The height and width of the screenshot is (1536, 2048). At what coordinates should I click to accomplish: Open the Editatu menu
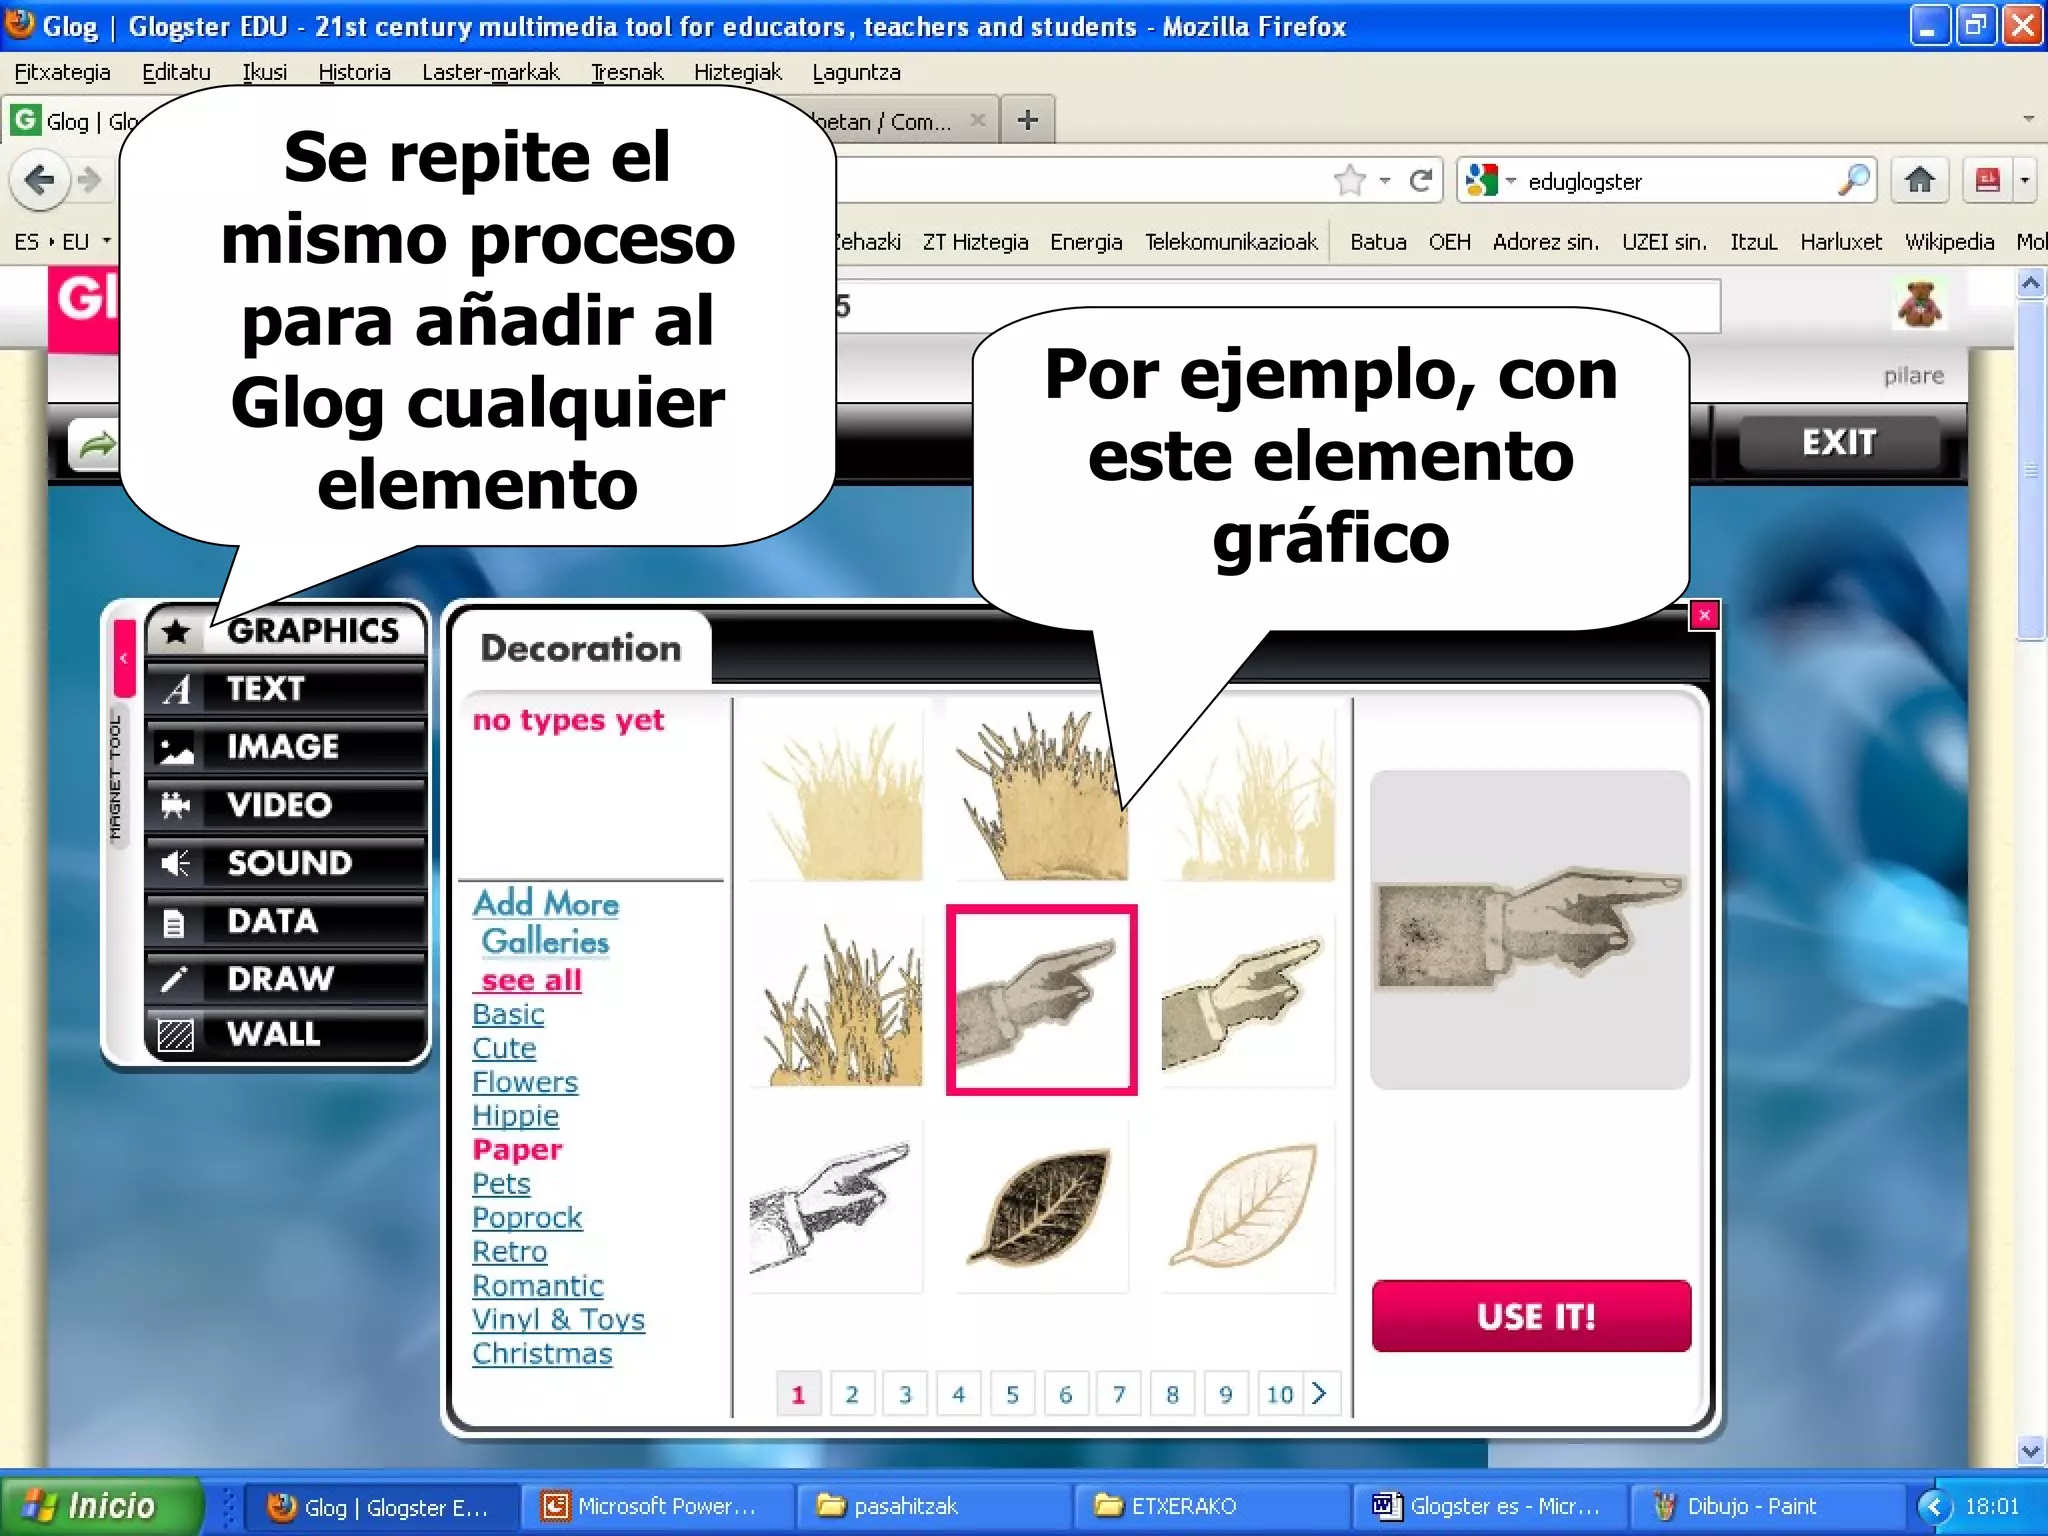point(176,72)
